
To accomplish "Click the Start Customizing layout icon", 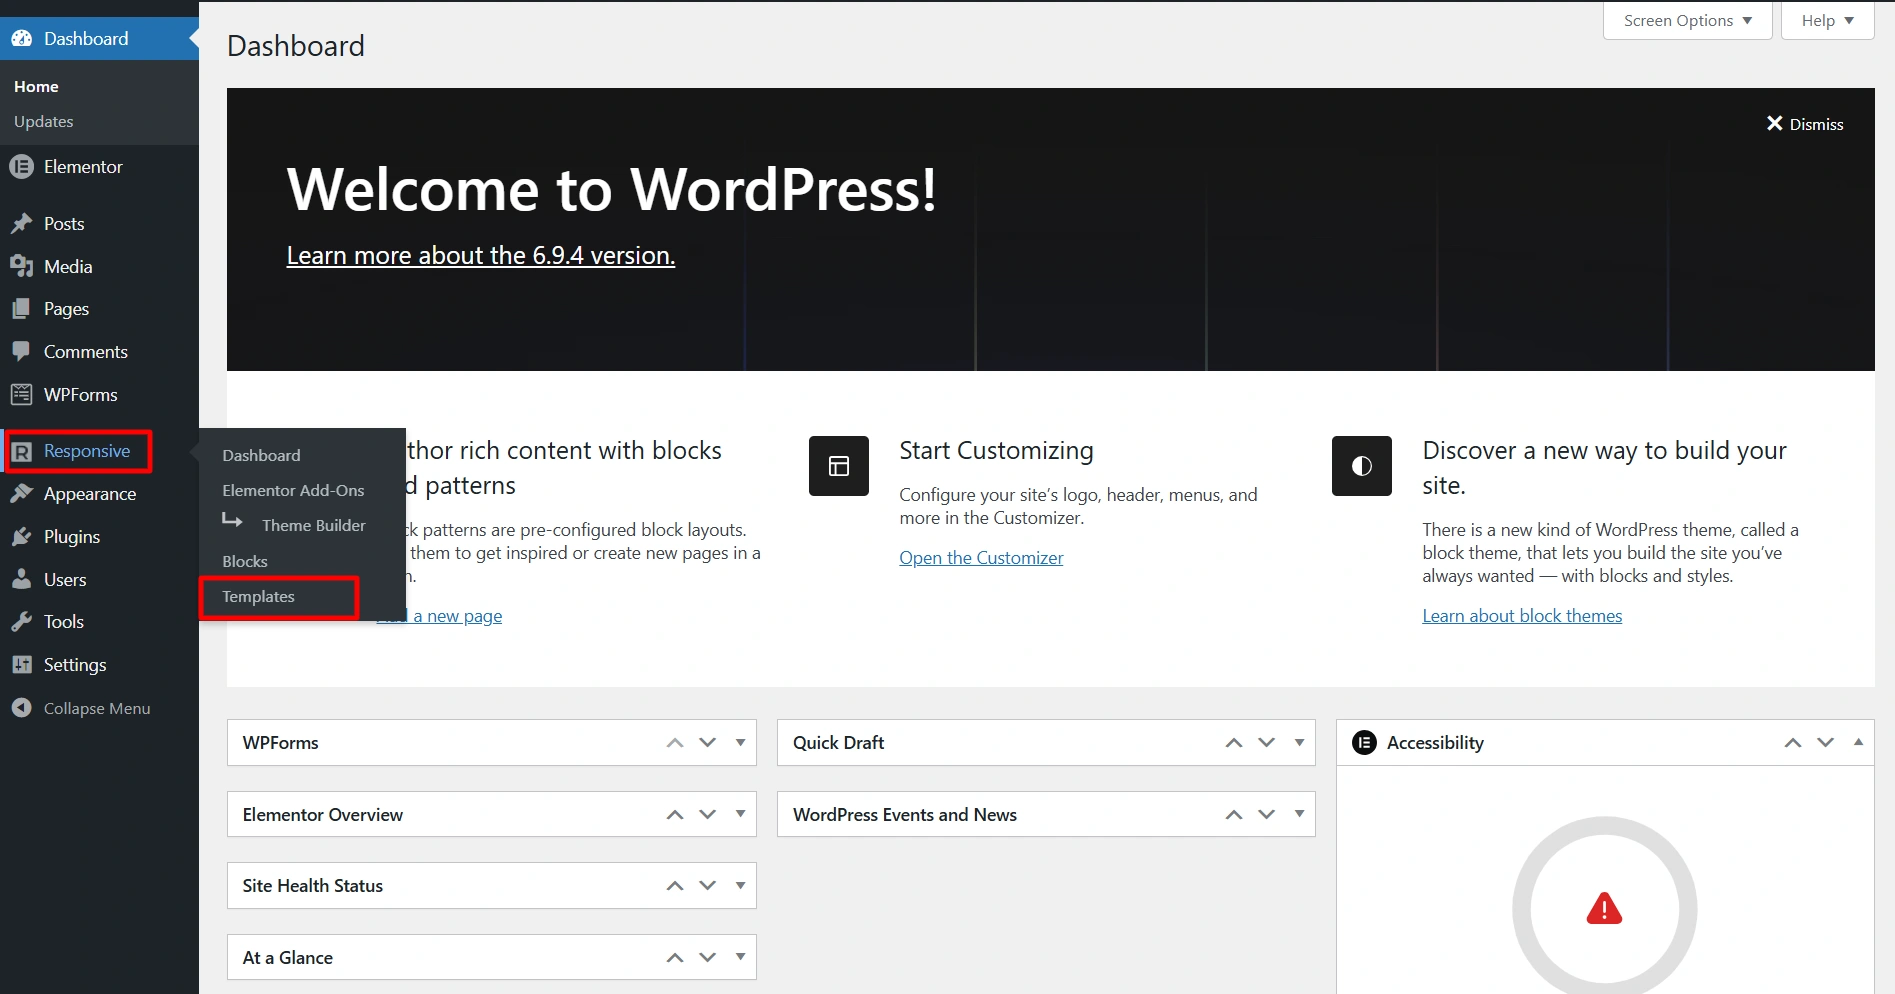I will (839, 466).
